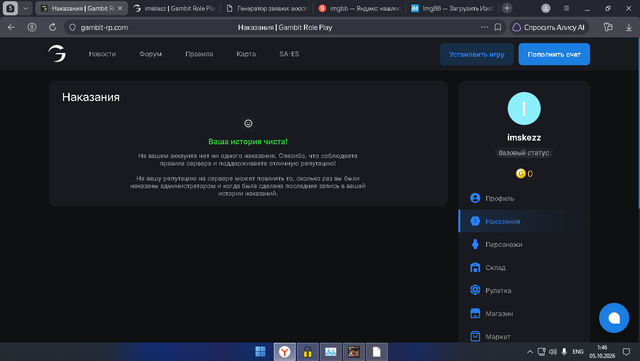This screenshot has height=361, width=640.
Task: Open Карта in site navigation
Action: (246, 54)
